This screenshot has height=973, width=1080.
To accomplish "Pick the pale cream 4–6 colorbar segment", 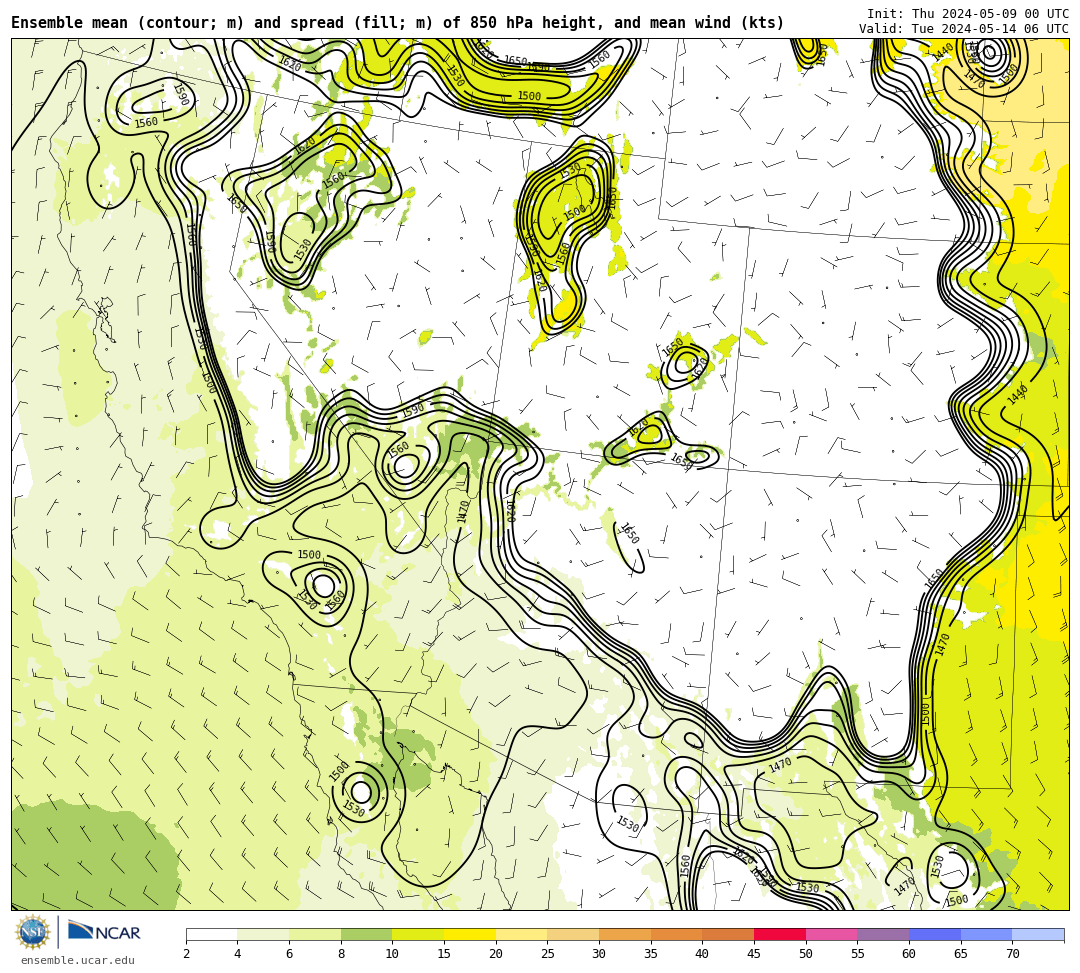I will [x=263, y=934].
